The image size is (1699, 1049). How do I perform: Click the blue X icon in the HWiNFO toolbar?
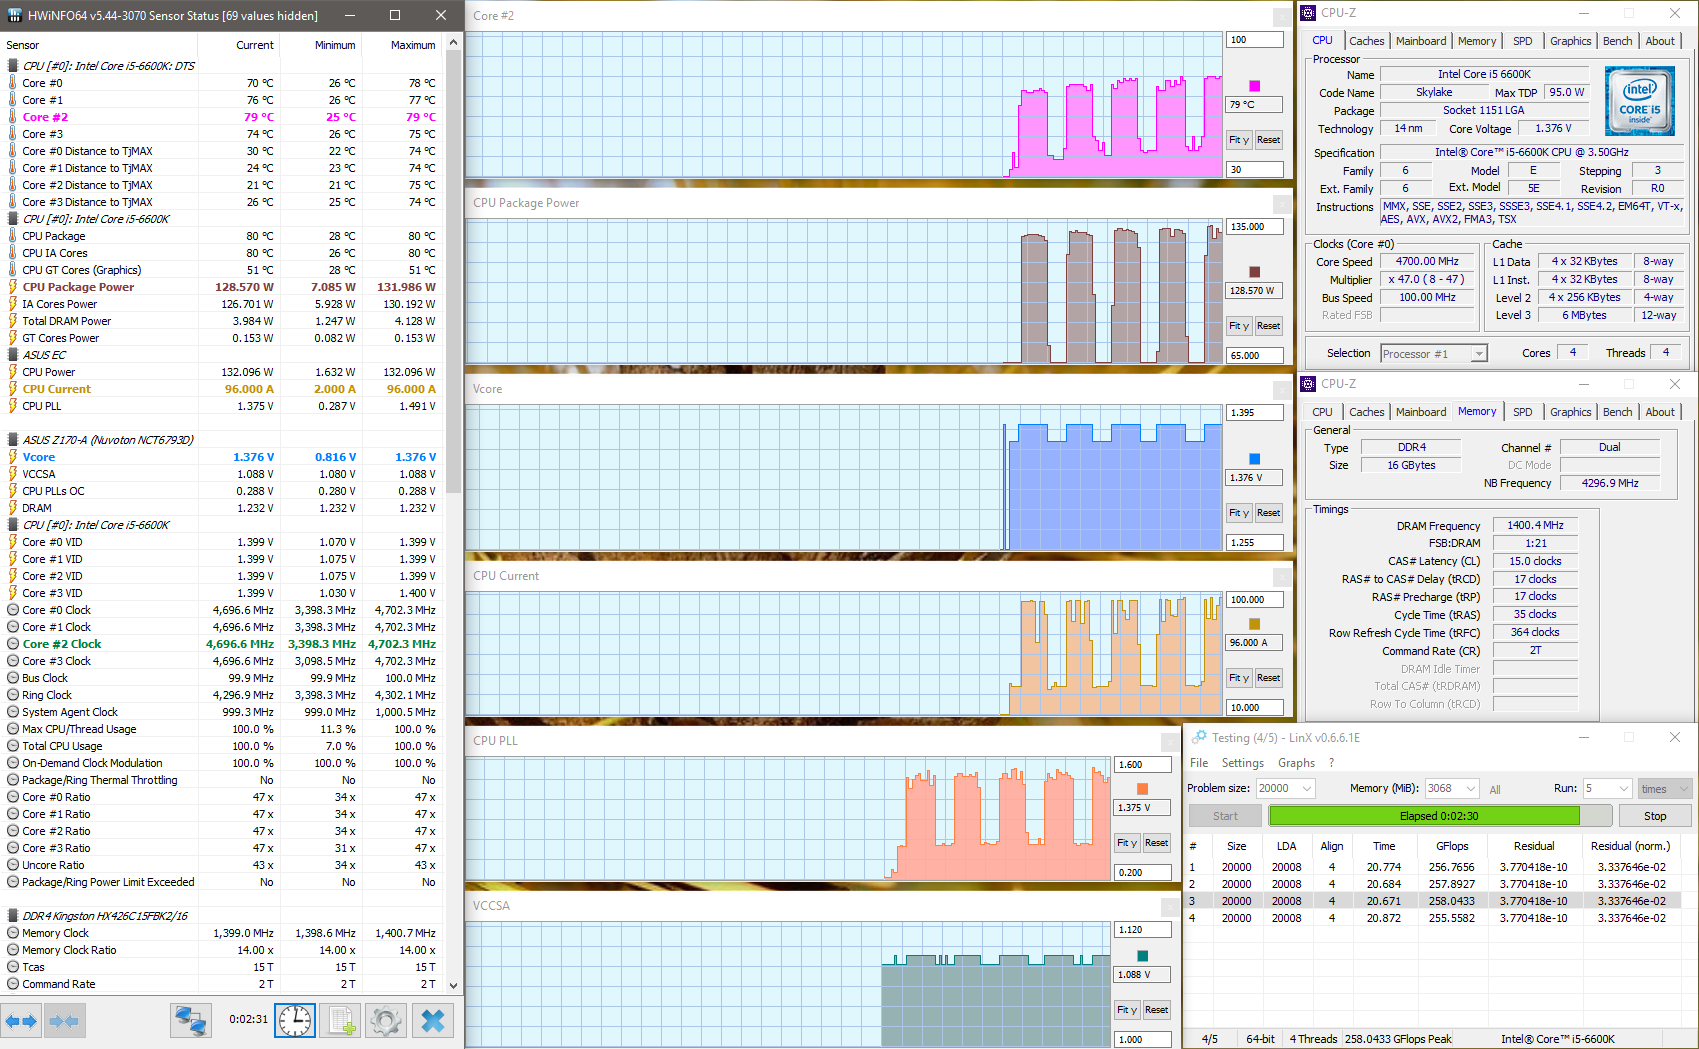click(433, 1021)
